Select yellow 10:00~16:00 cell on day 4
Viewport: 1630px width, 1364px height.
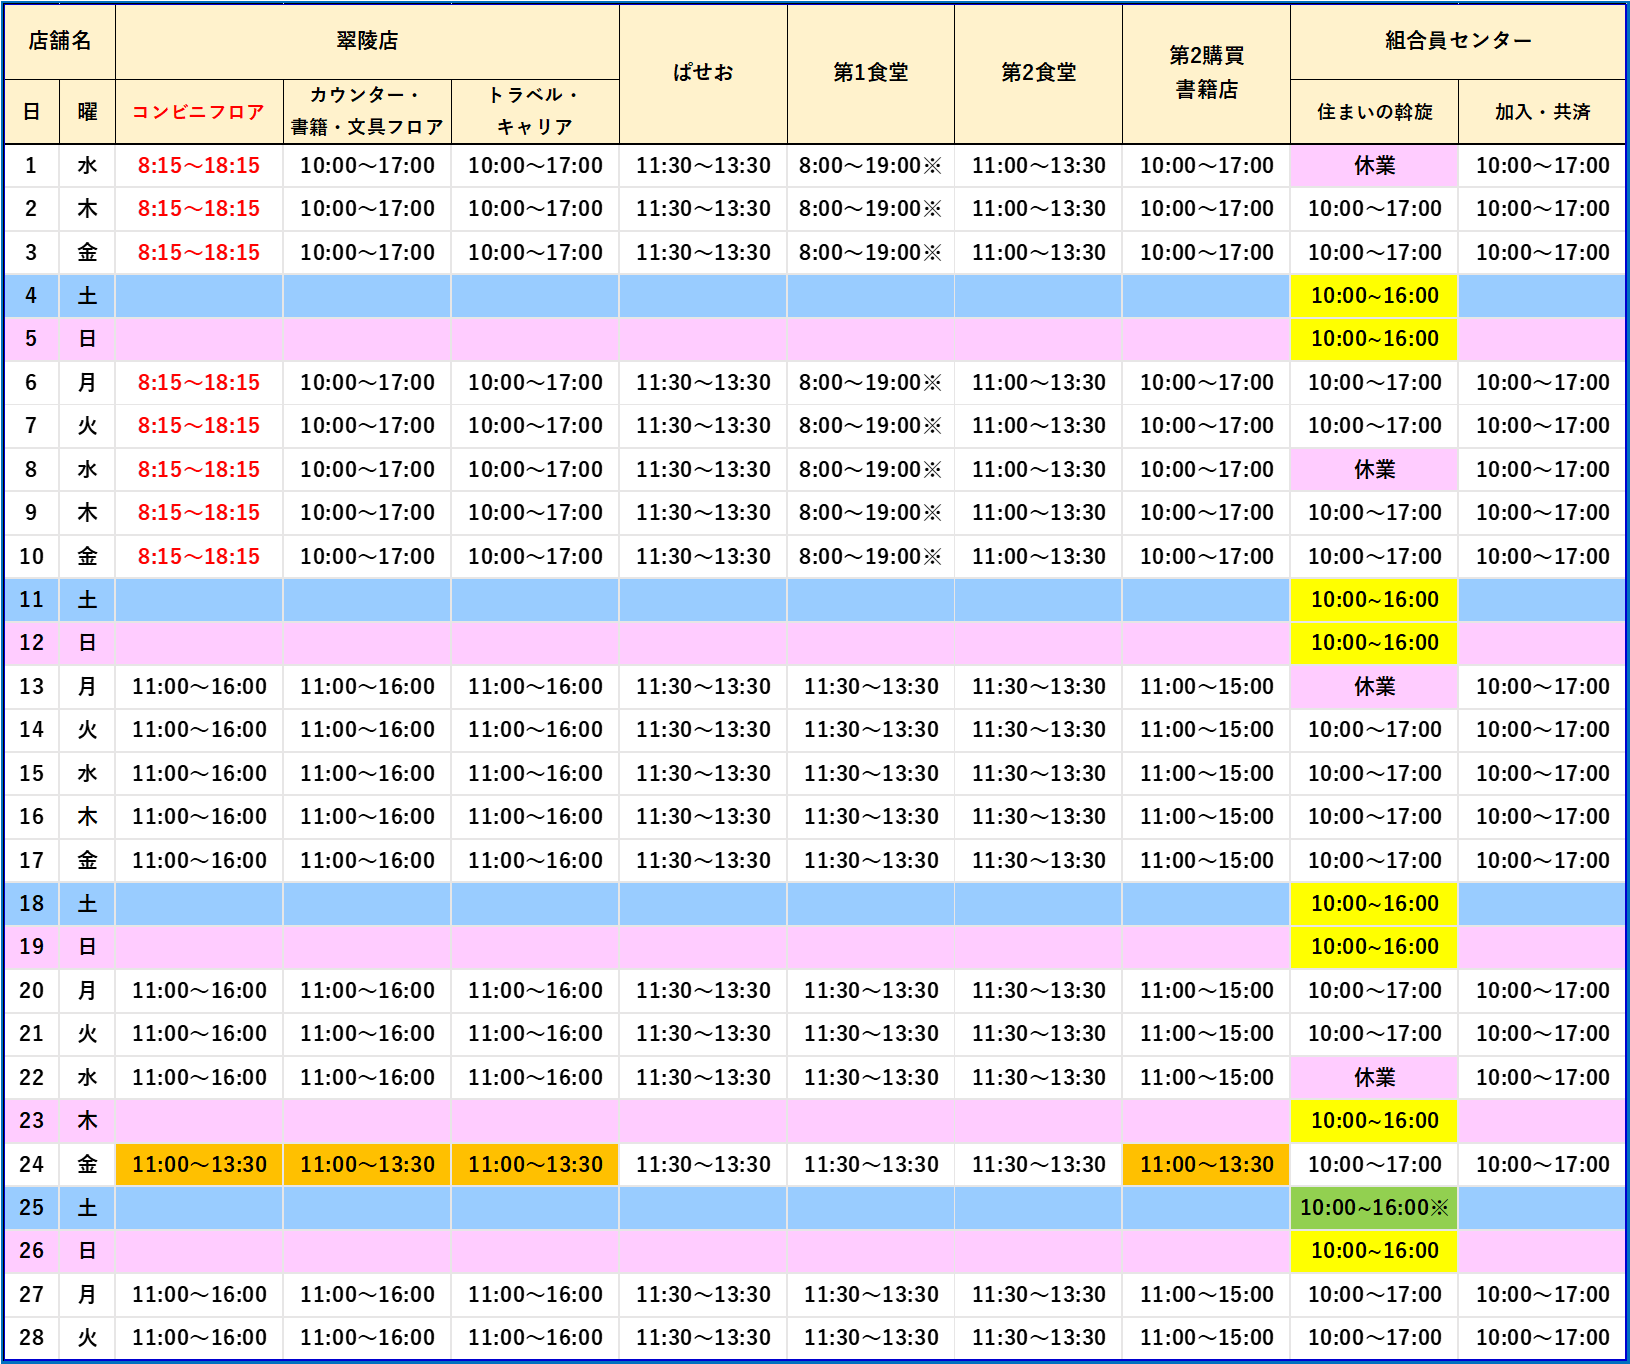[1375, 296]
